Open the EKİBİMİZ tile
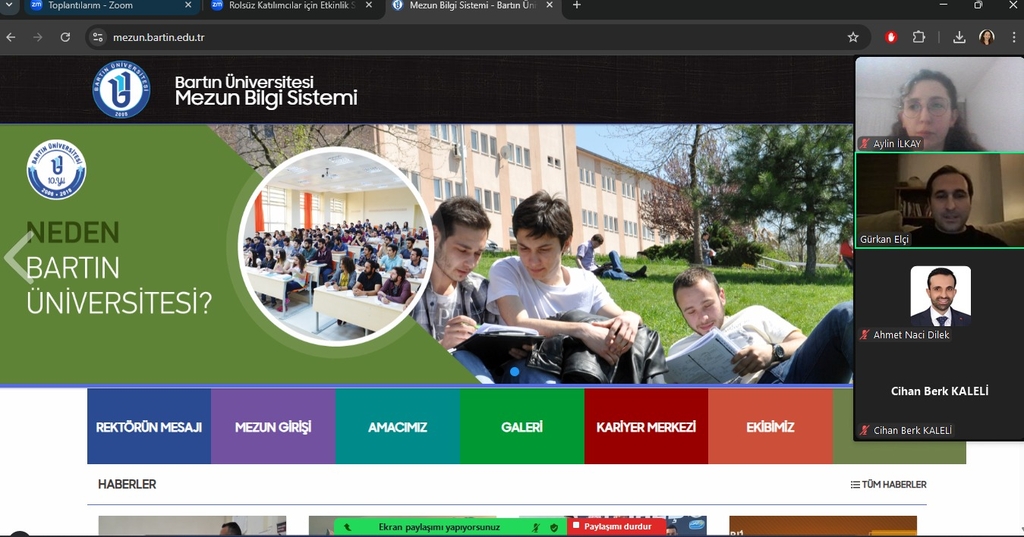1024x537 pixels. click(771, 427)
